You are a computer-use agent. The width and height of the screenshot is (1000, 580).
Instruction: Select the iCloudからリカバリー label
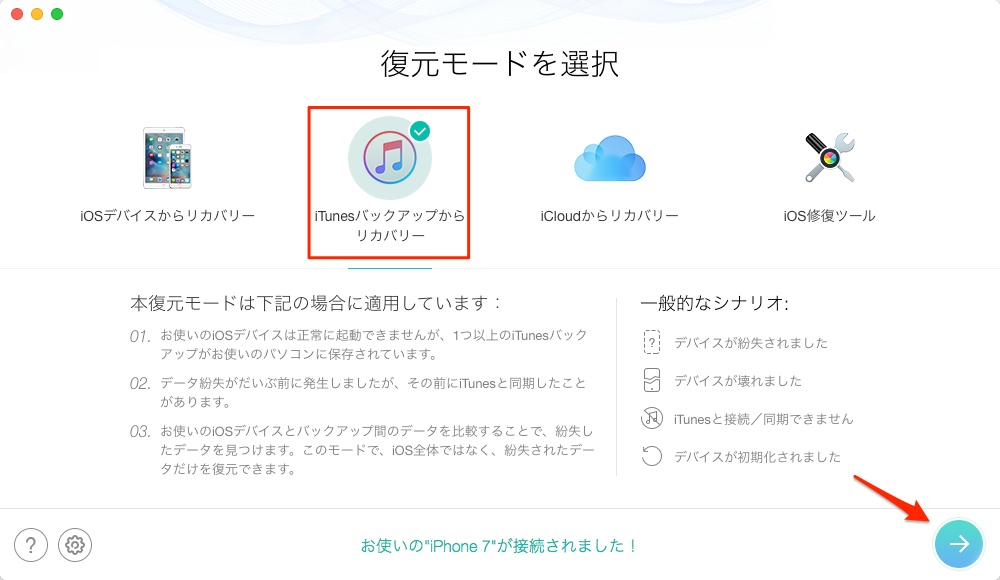tap(610, 216)
